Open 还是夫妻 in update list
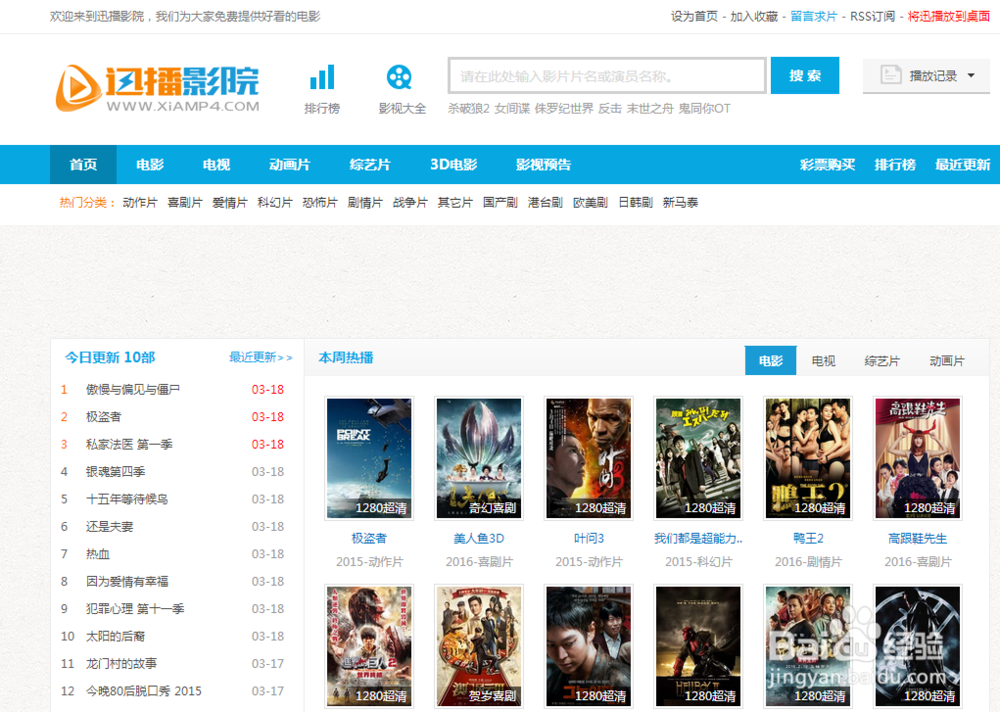The image size is (1000, 712). (x=110, y=526)
